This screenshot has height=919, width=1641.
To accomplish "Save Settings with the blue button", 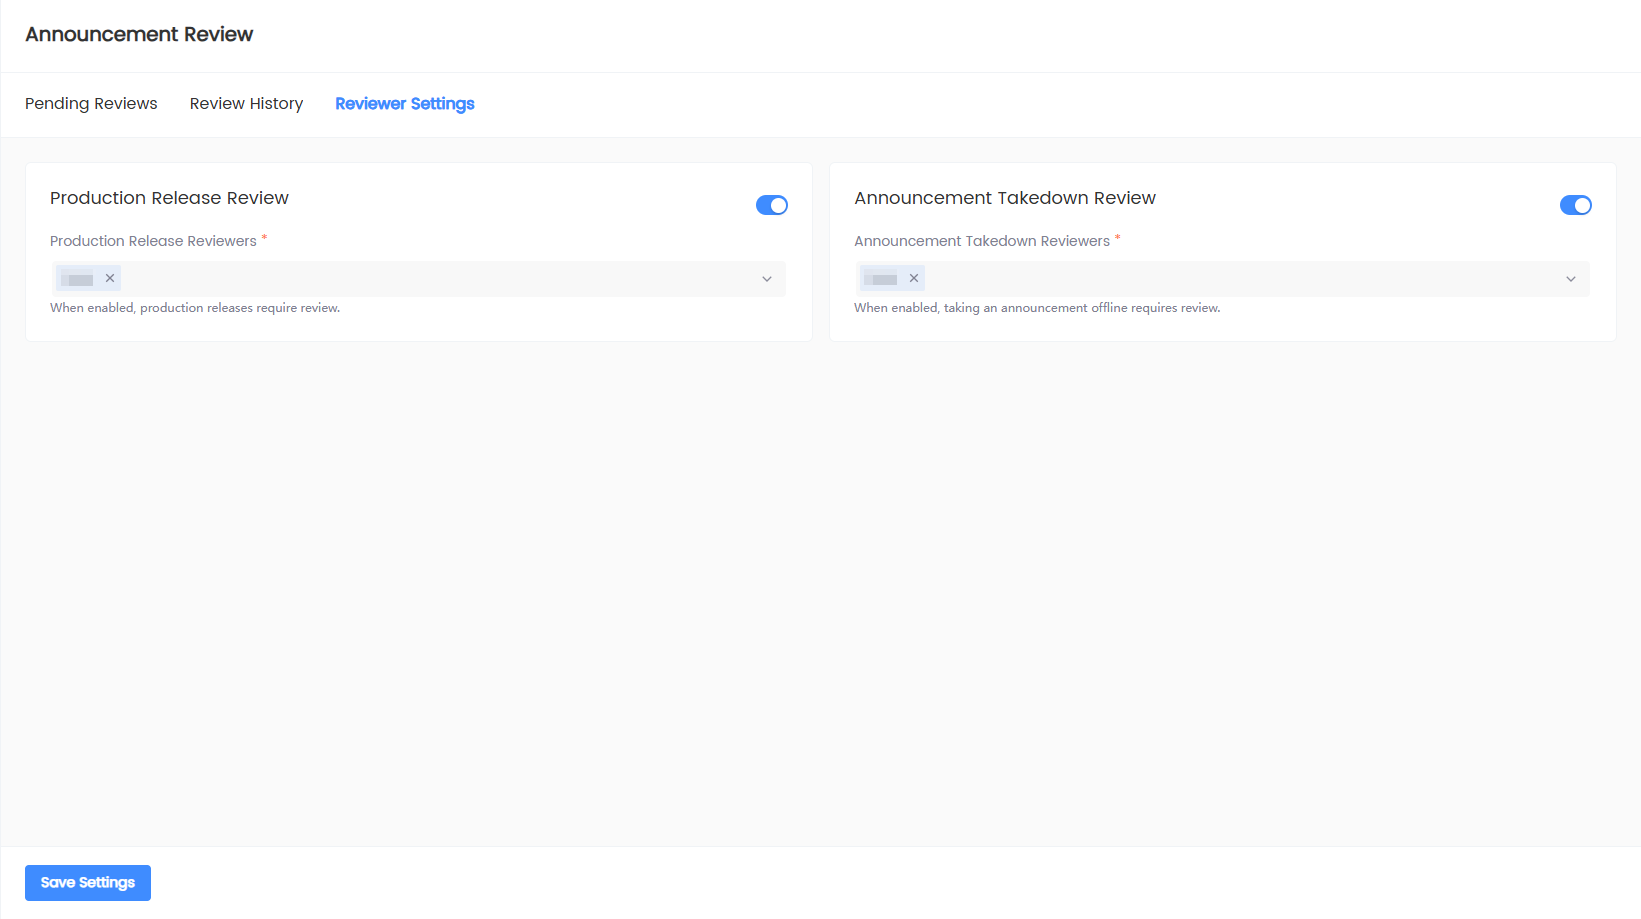I will pyautogui.click(x=88, y=883).
